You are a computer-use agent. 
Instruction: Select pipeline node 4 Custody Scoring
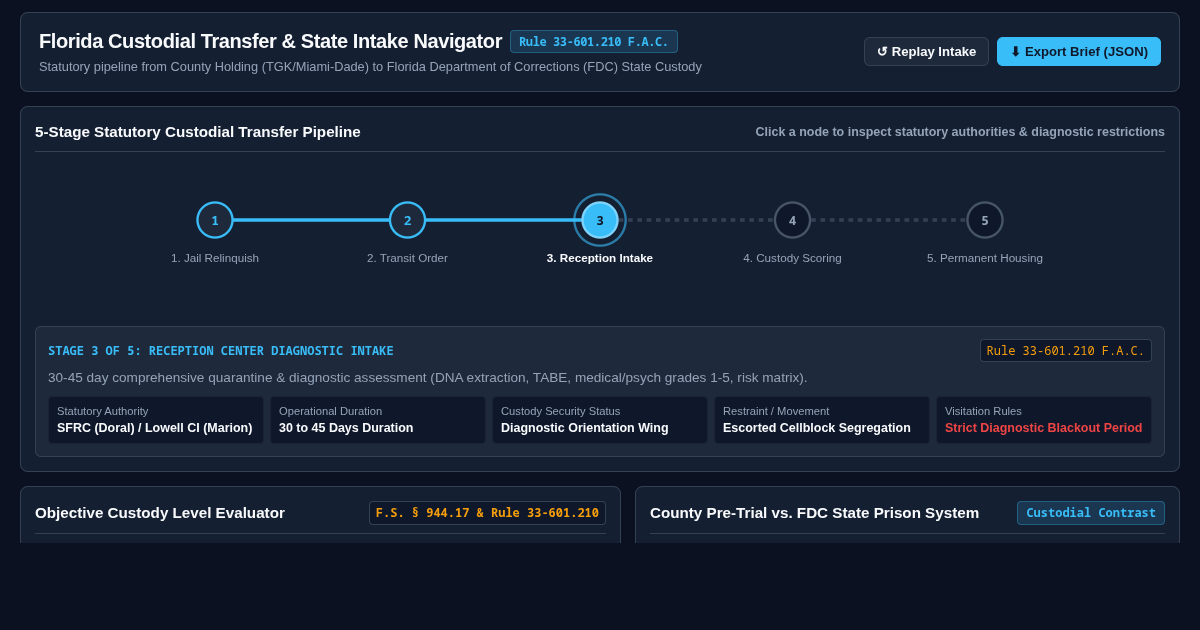pyautogui.click(x=792, y=220)
